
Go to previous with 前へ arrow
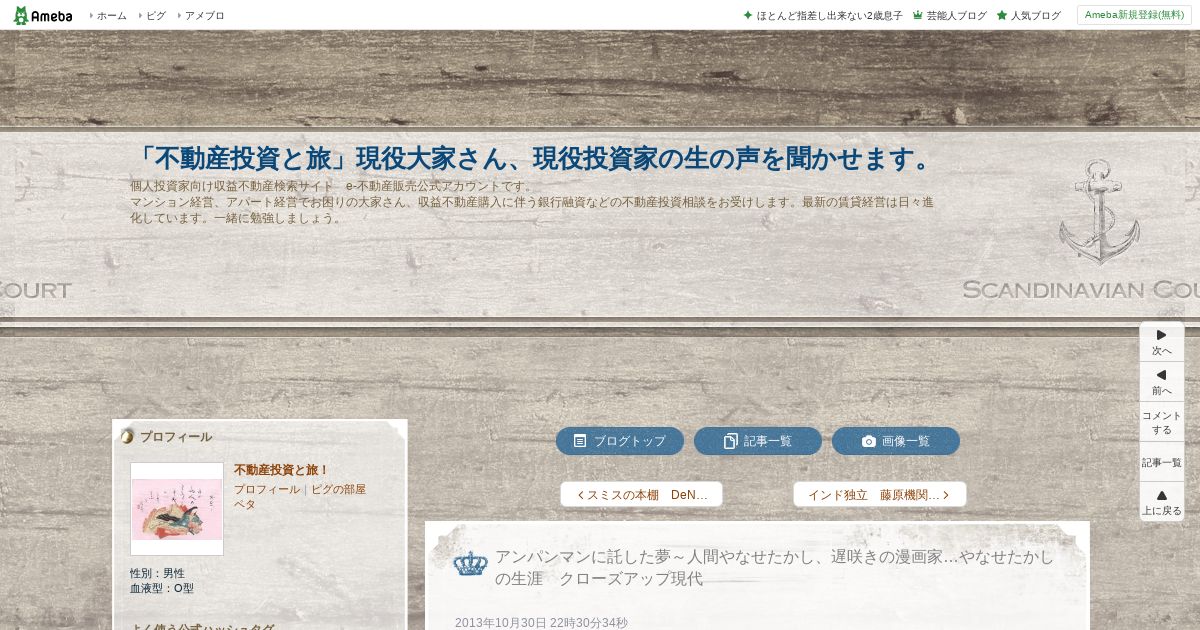point(1162,382)
